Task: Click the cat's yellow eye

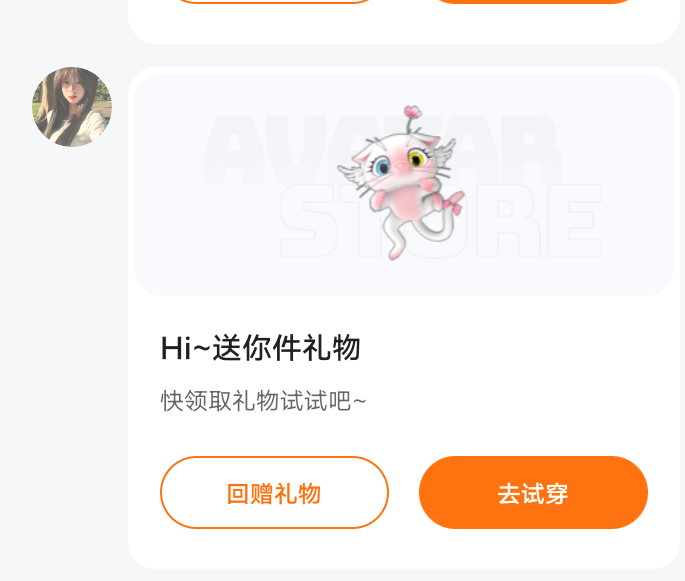Action: click(417, 158)
